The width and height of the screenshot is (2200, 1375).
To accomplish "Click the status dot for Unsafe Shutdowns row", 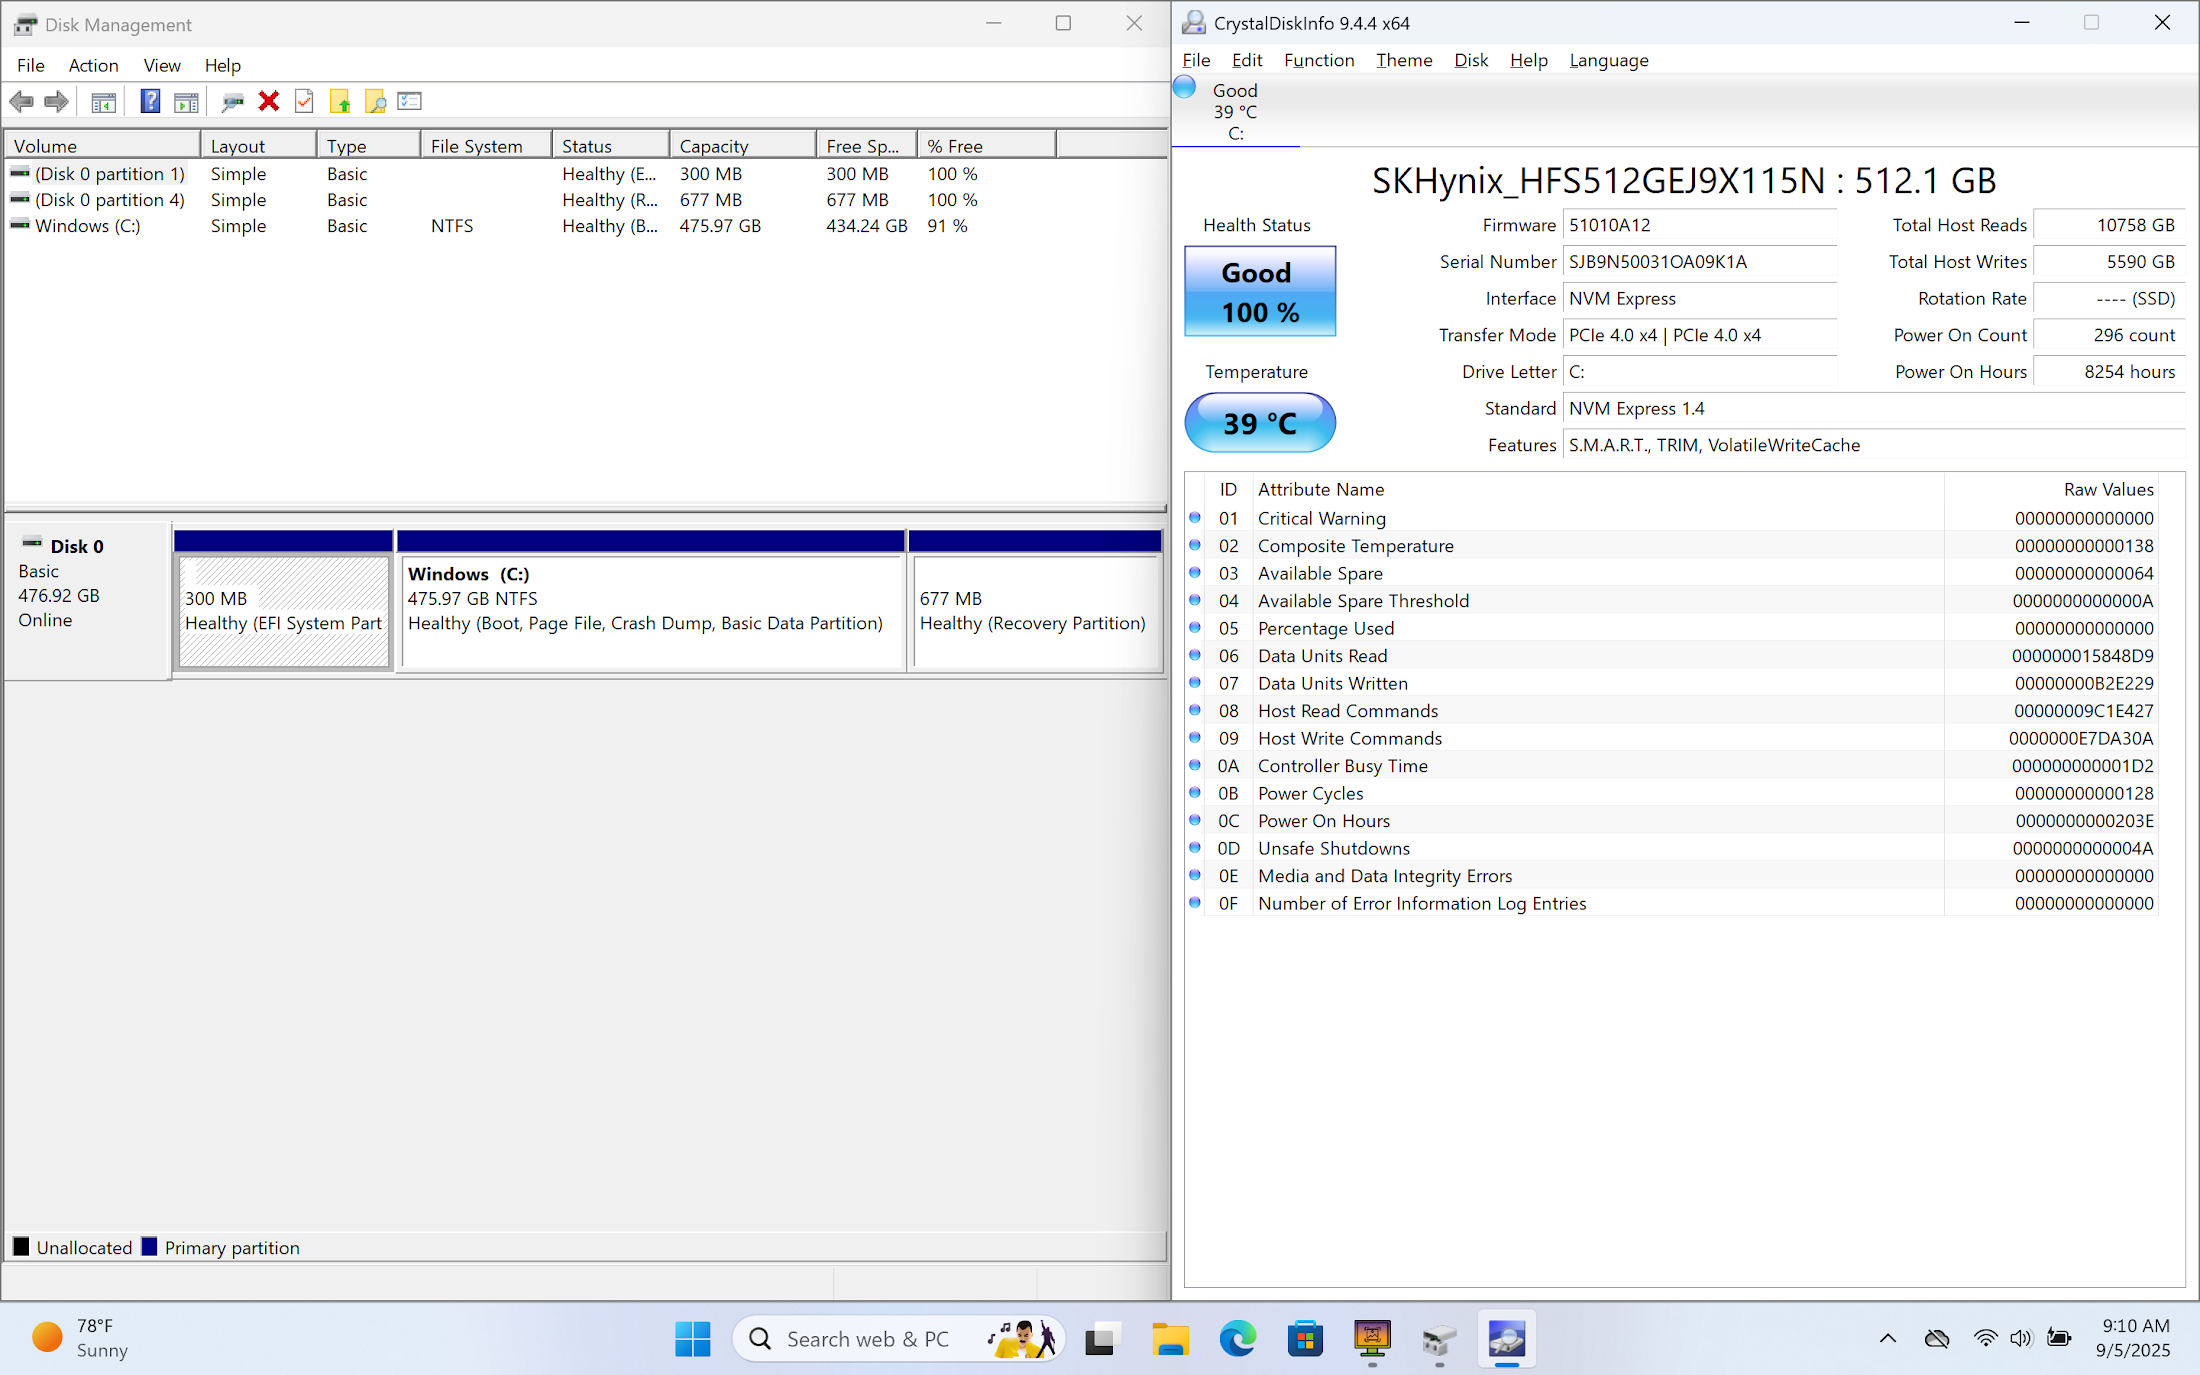I will point(1194,848).
